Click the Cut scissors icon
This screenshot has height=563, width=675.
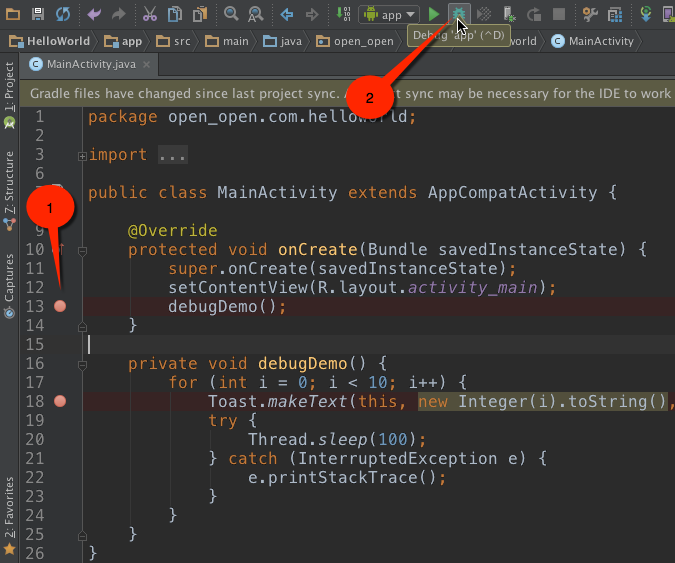pos(149,14)
